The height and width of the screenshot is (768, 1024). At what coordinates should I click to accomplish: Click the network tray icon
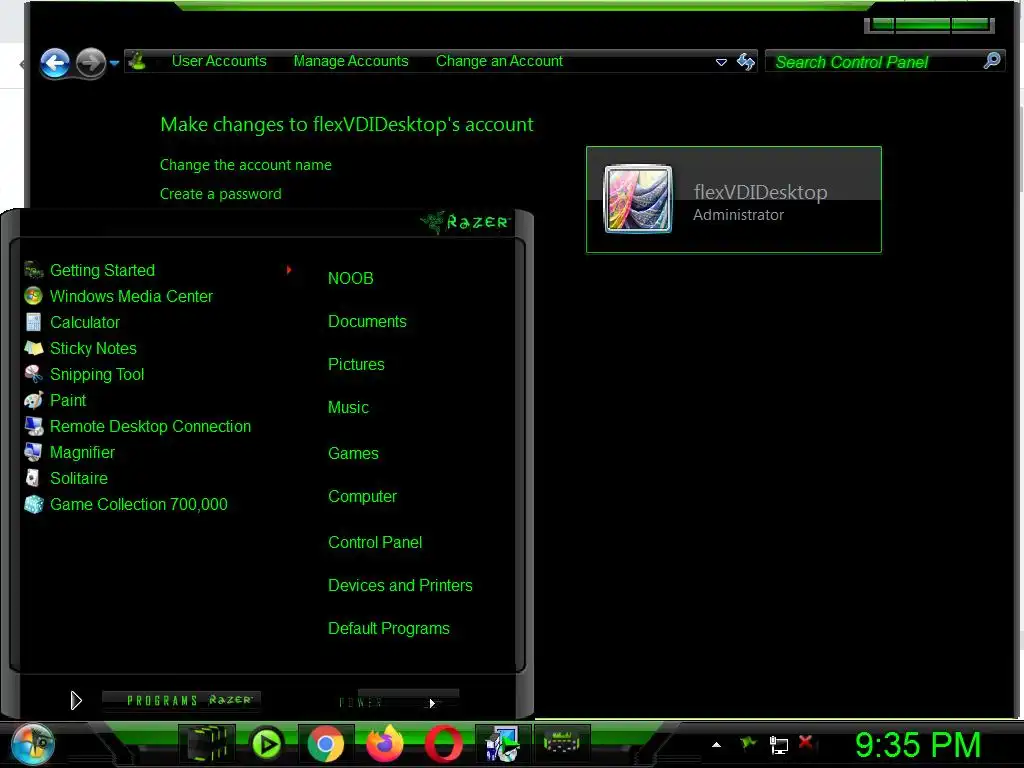[x=778, y=744]
